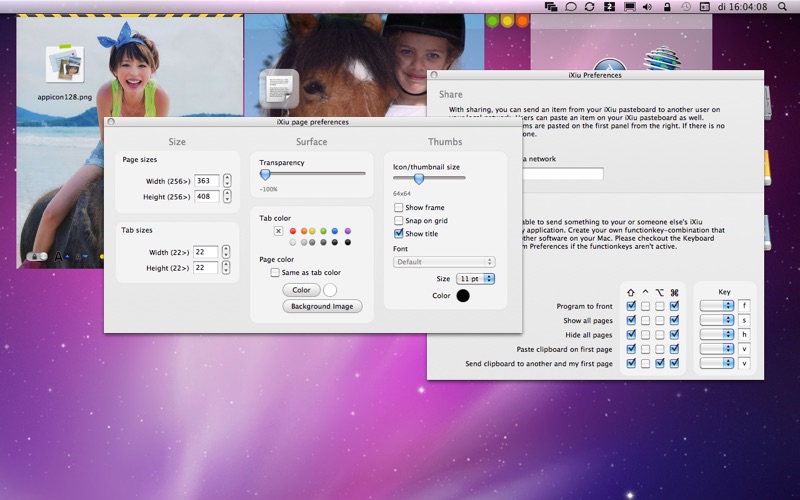The width and height of the screenshot is (800, 500).
Task: Open key dropdown for Hide all pages
Action: point(716,334)
